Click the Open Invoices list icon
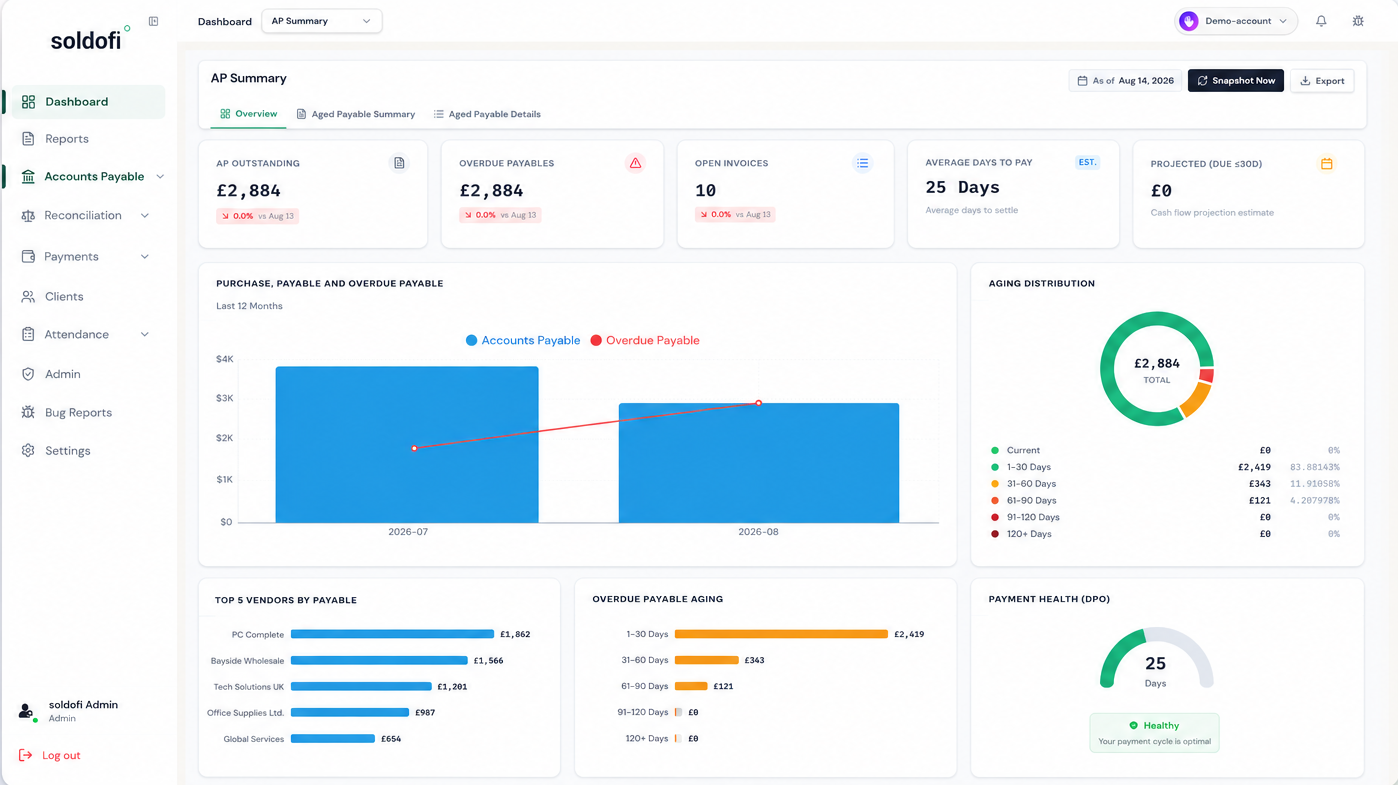This screenshot has width=1398, height=785. 862,163
